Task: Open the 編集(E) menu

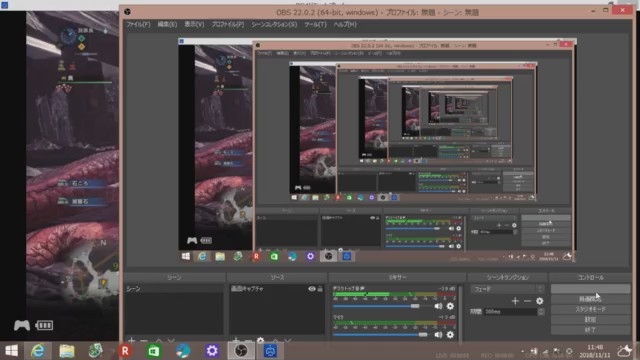Action: click(x=167, y=24)
